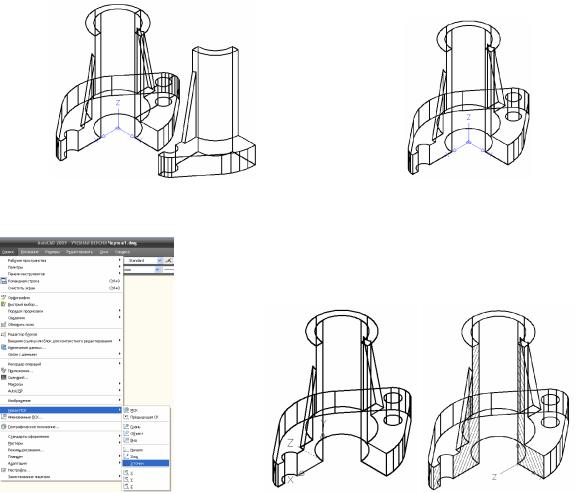The width and height of the screenshot is (578, 493).
Task: Choose Режимы рисования menu entry
Action: tap(61, 450)
